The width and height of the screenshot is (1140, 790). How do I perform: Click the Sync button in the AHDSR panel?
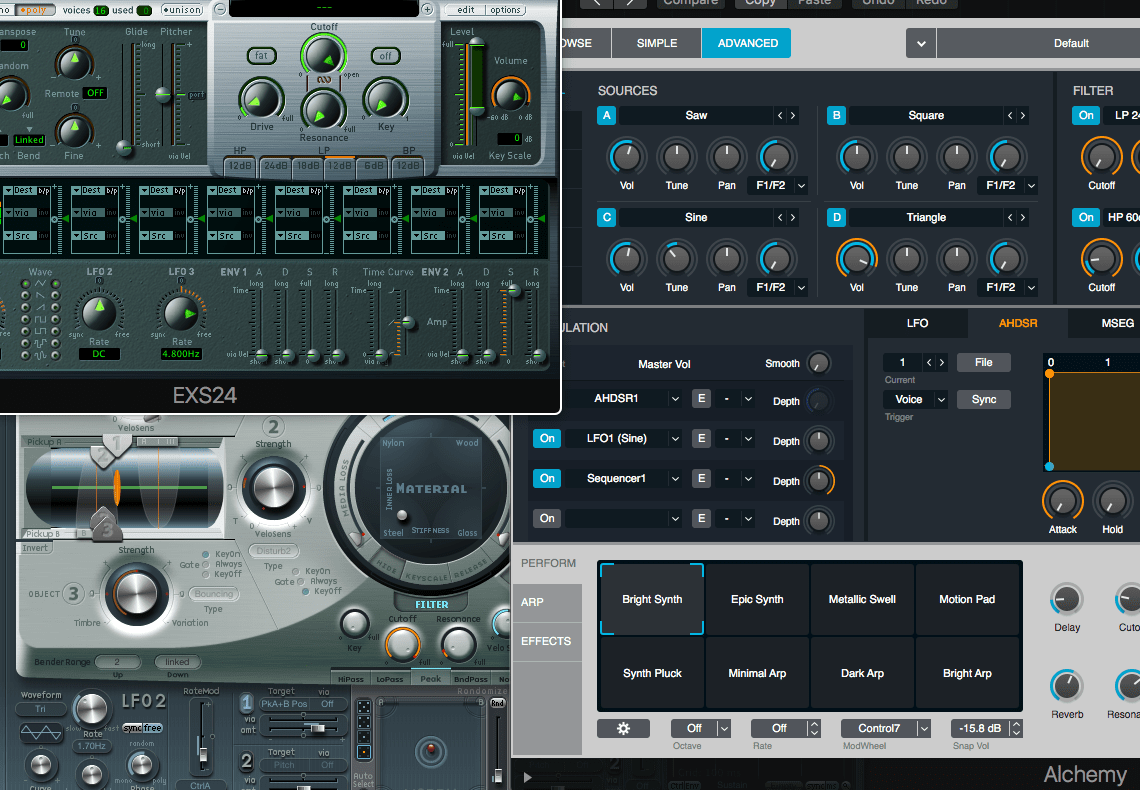click(983, 398)
